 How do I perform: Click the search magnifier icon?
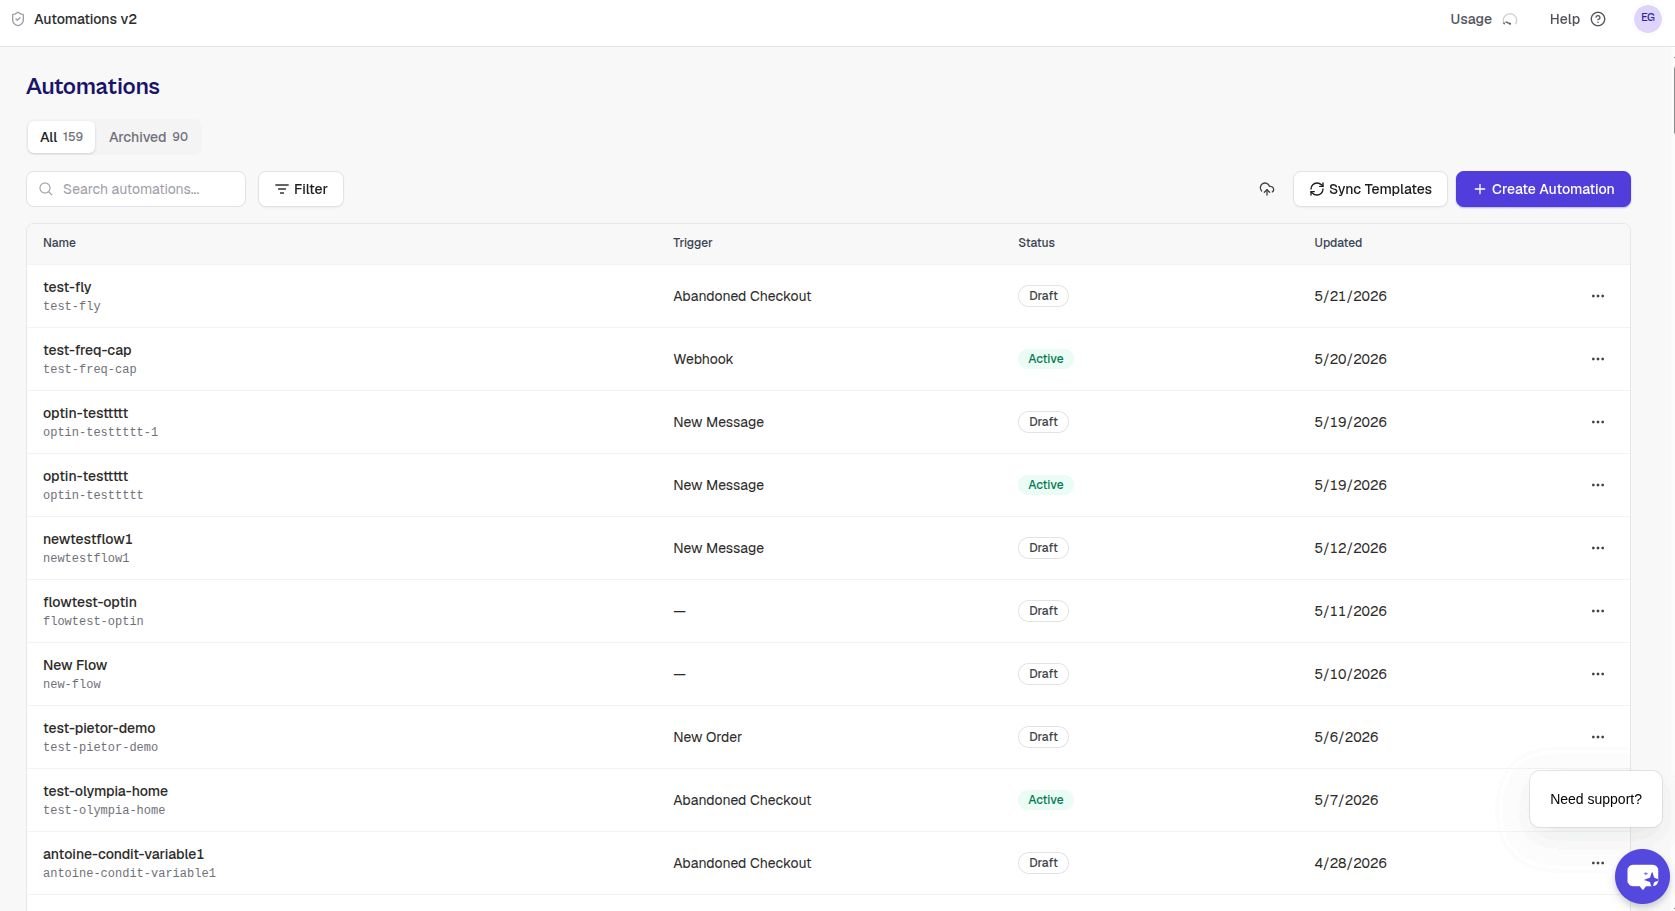[46, 189]
